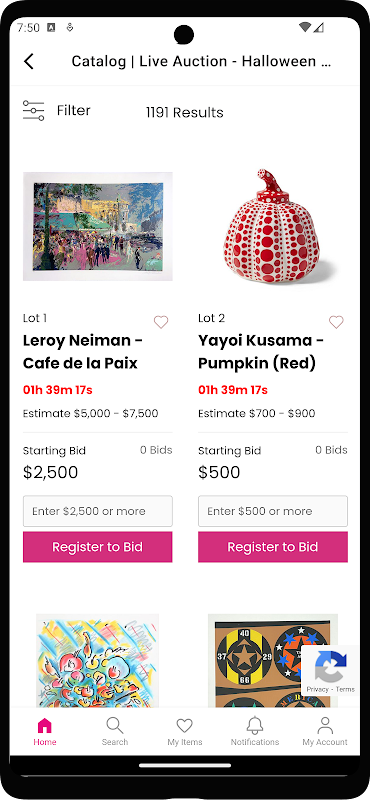Open the Cafe de la Paix painting thumbnail
This screenshot has width=370, height=800.
97,227
